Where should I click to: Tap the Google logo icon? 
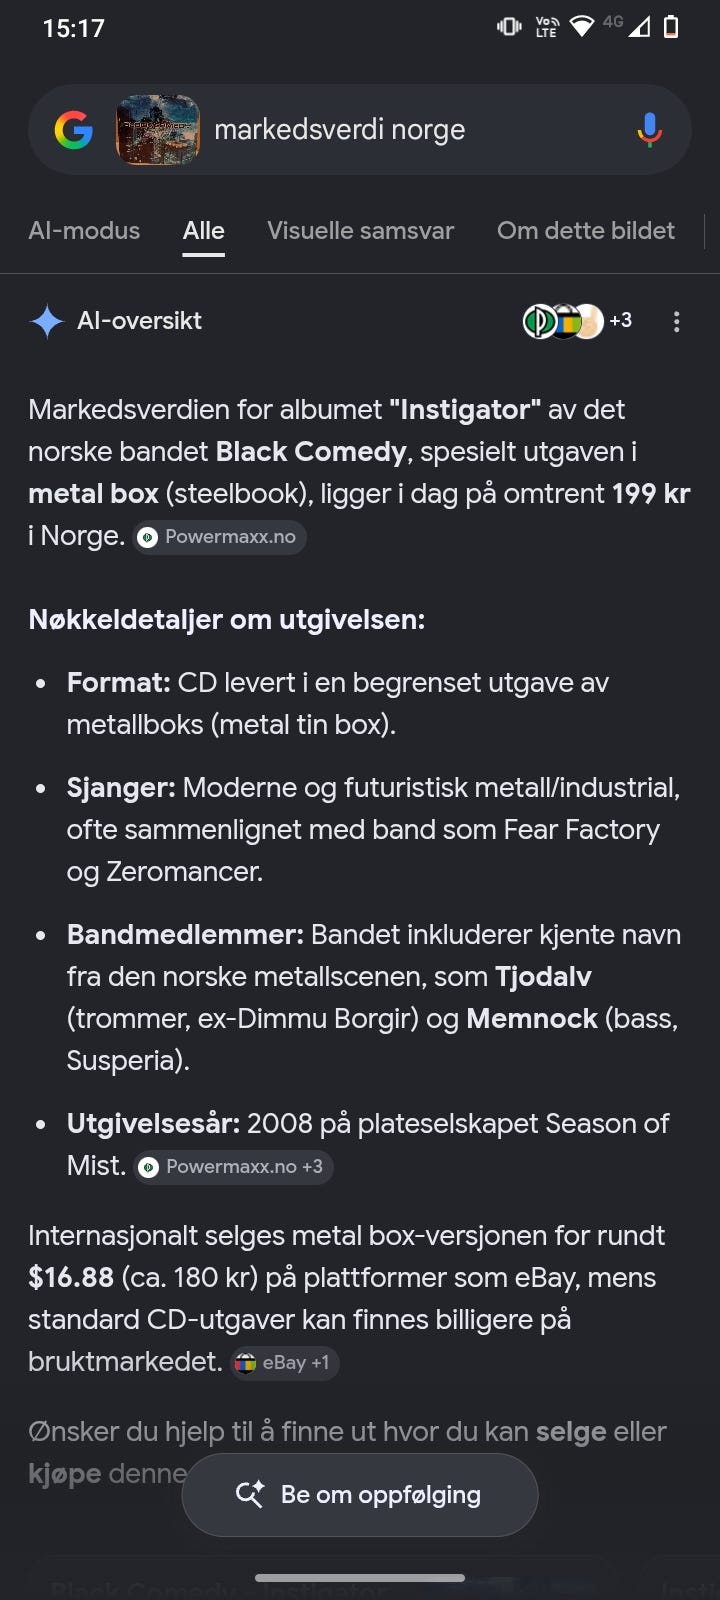tap(73, 130)
